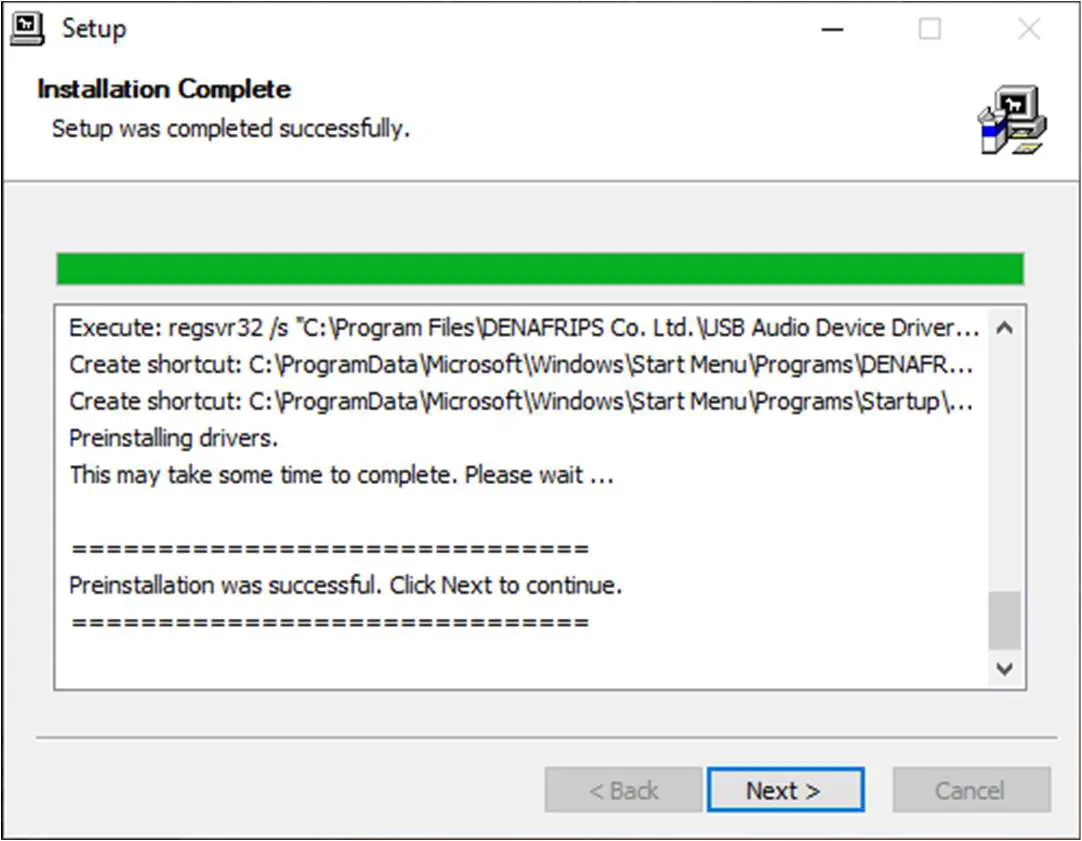Image resolution: width=1082 pixels, height=841 pixels.
Task: Select the 'Preinstallation was successful' log line
Action: click(346, 585)
